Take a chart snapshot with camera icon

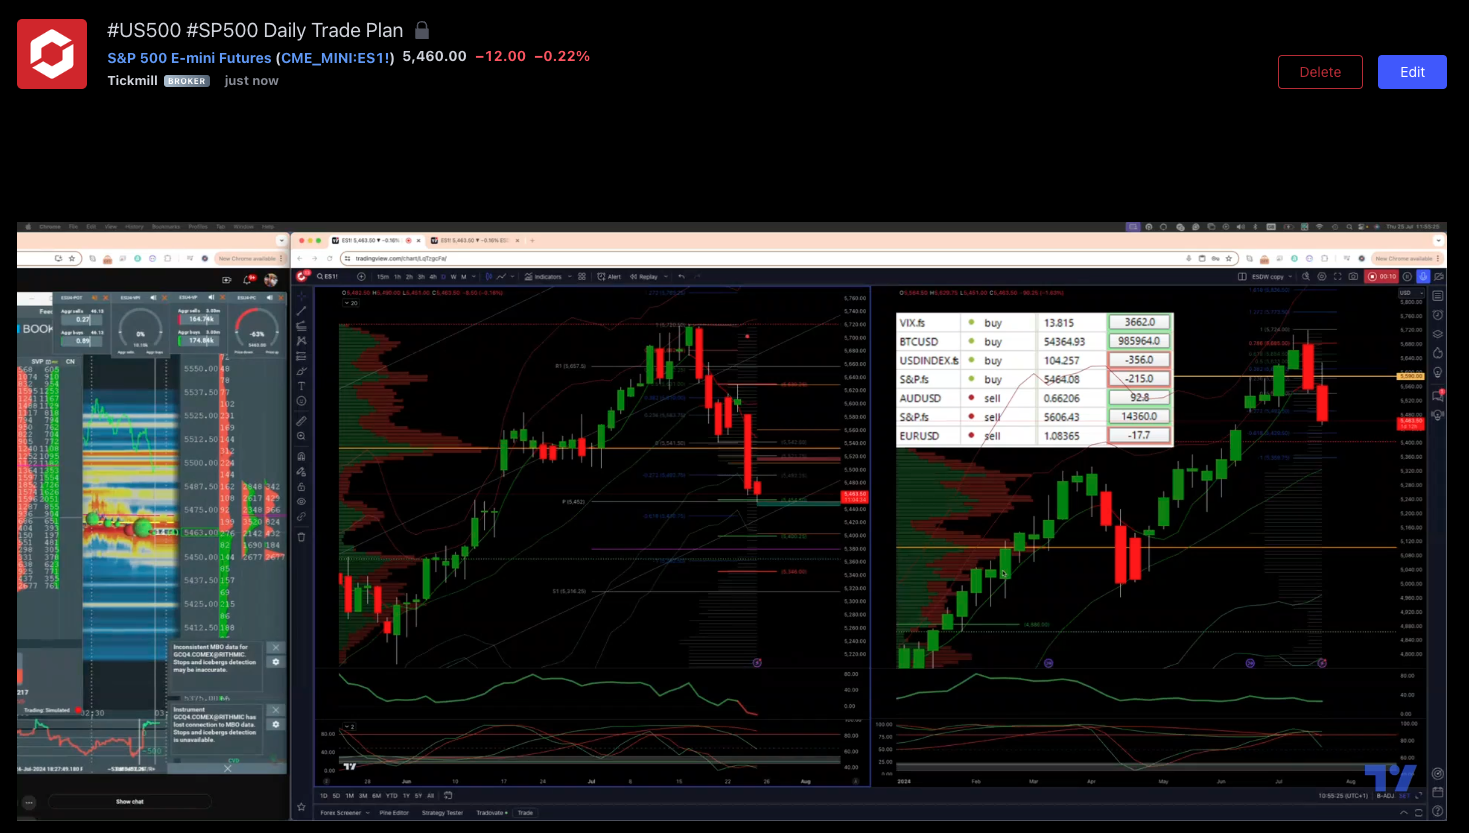(1353, 277)
